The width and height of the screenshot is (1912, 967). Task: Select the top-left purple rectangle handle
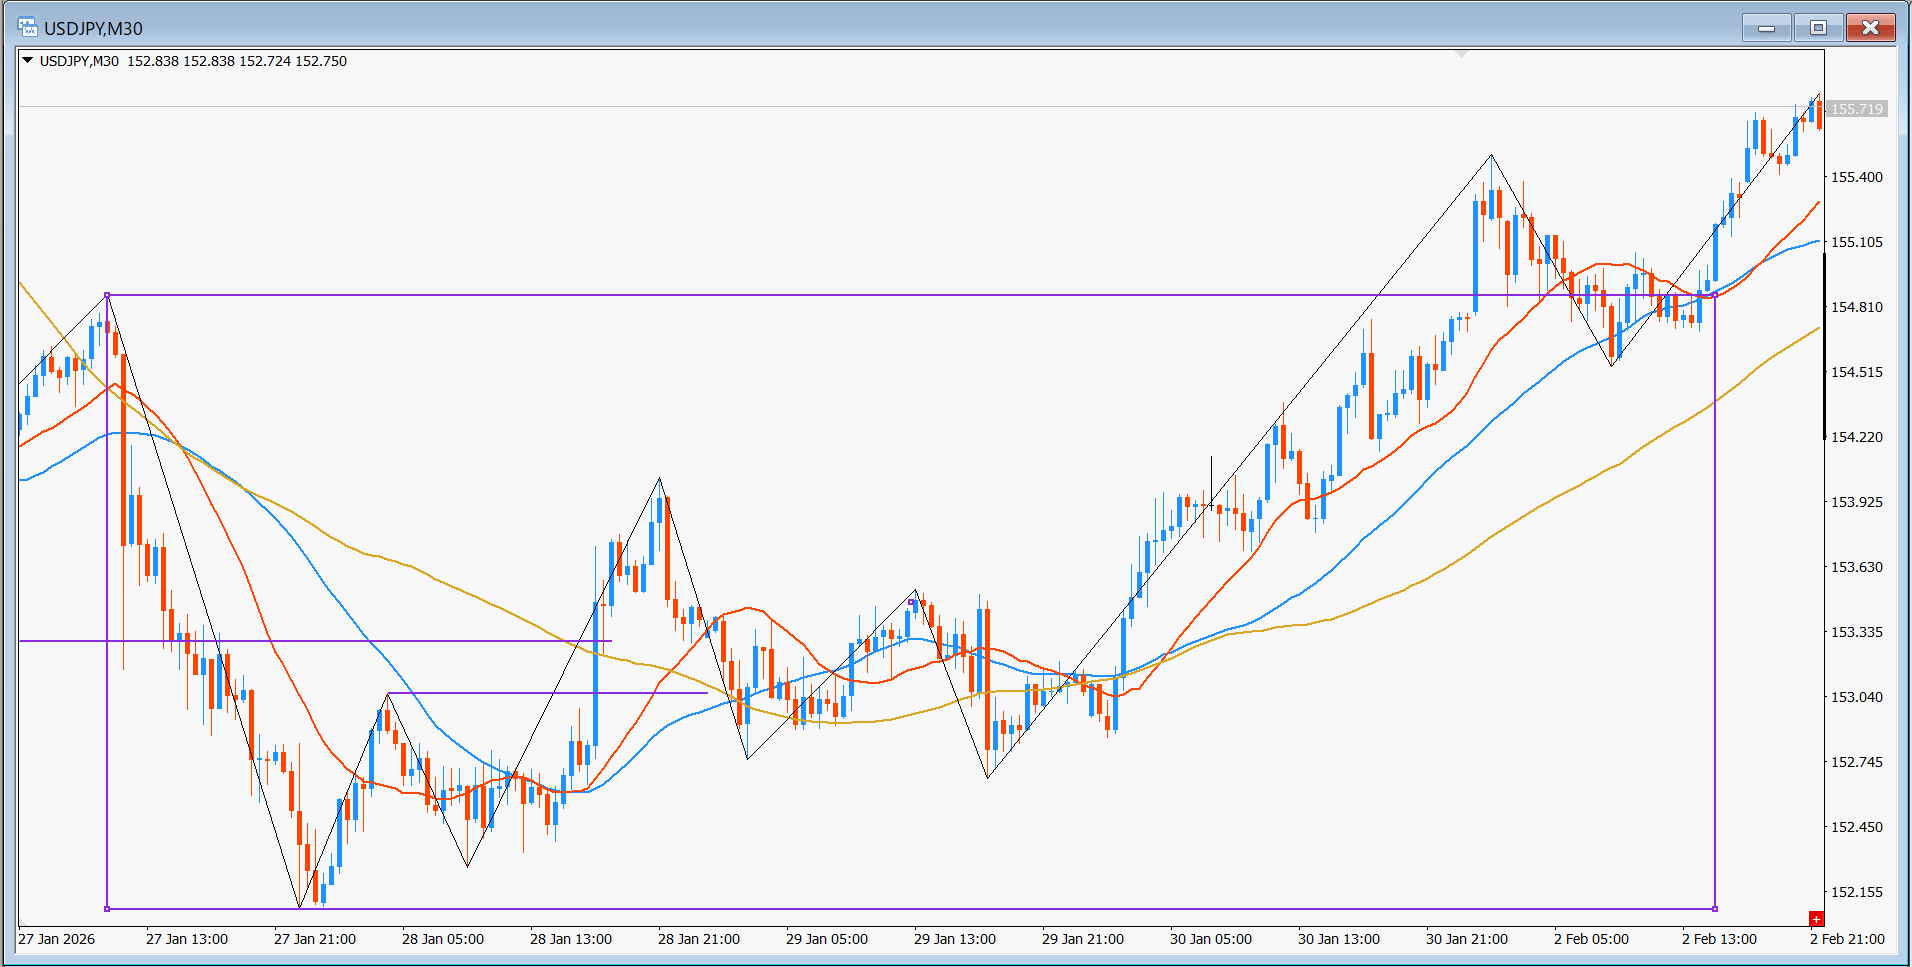click(x=107, y=295)
